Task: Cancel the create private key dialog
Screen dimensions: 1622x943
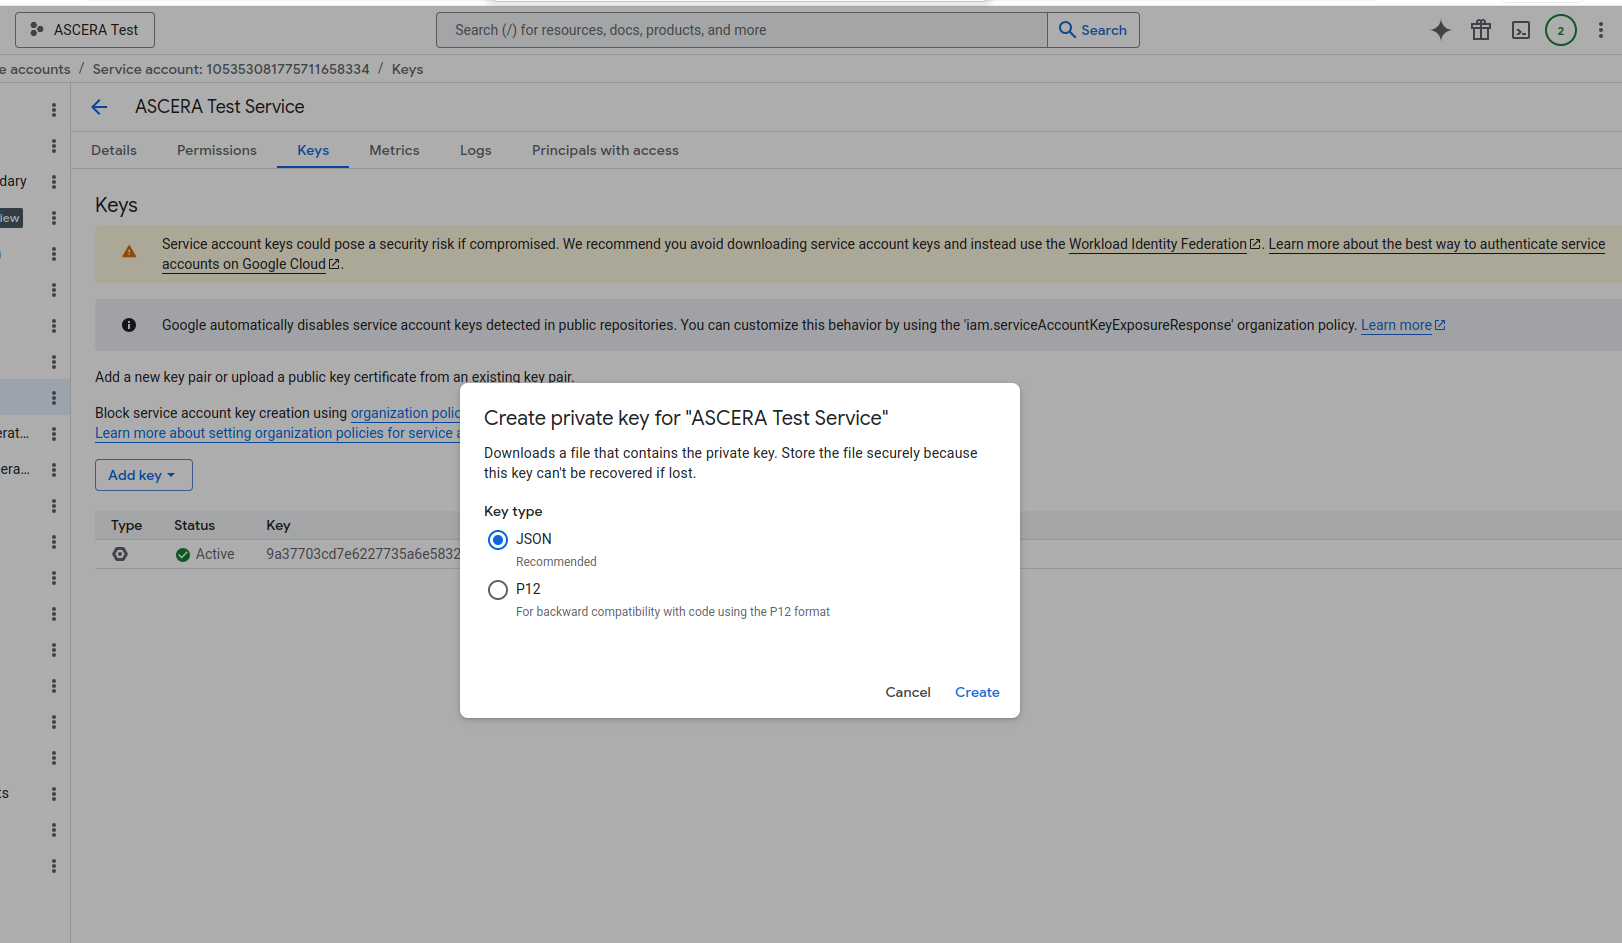Action: coord(908,692)
